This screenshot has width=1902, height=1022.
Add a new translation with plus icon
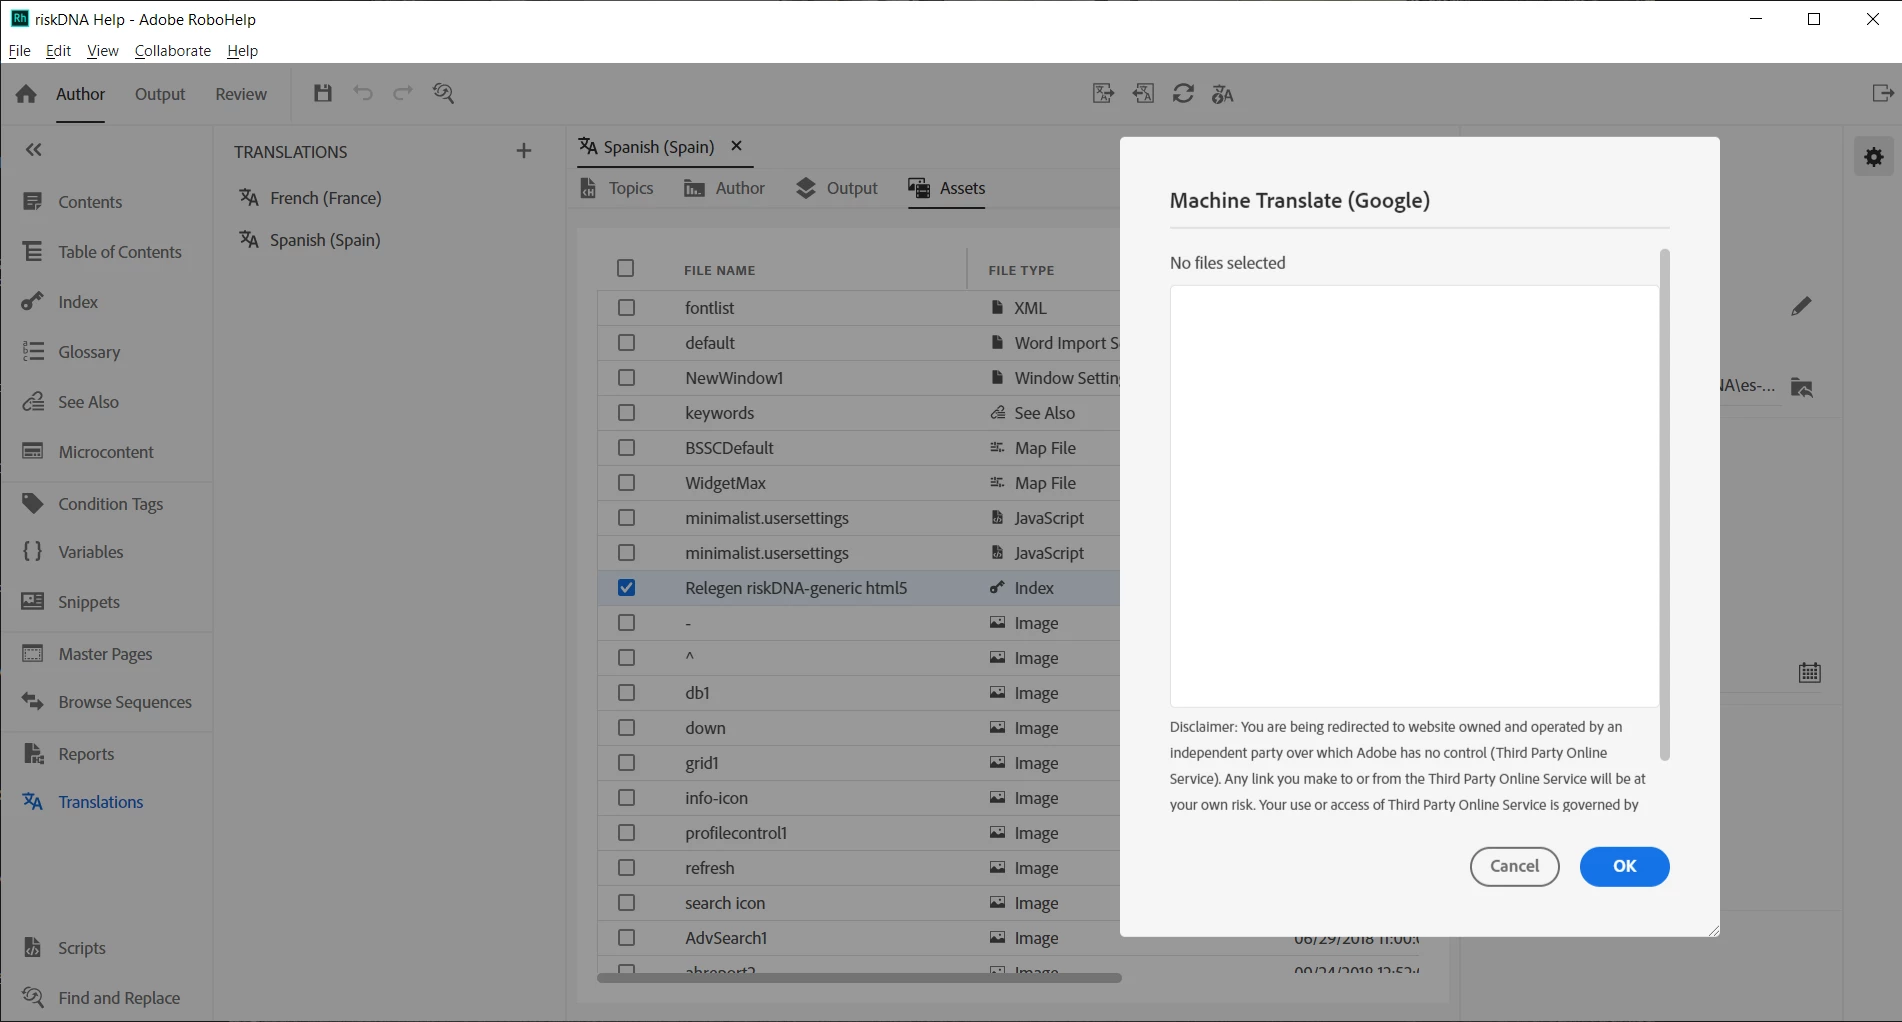click(x=524, y=151)
